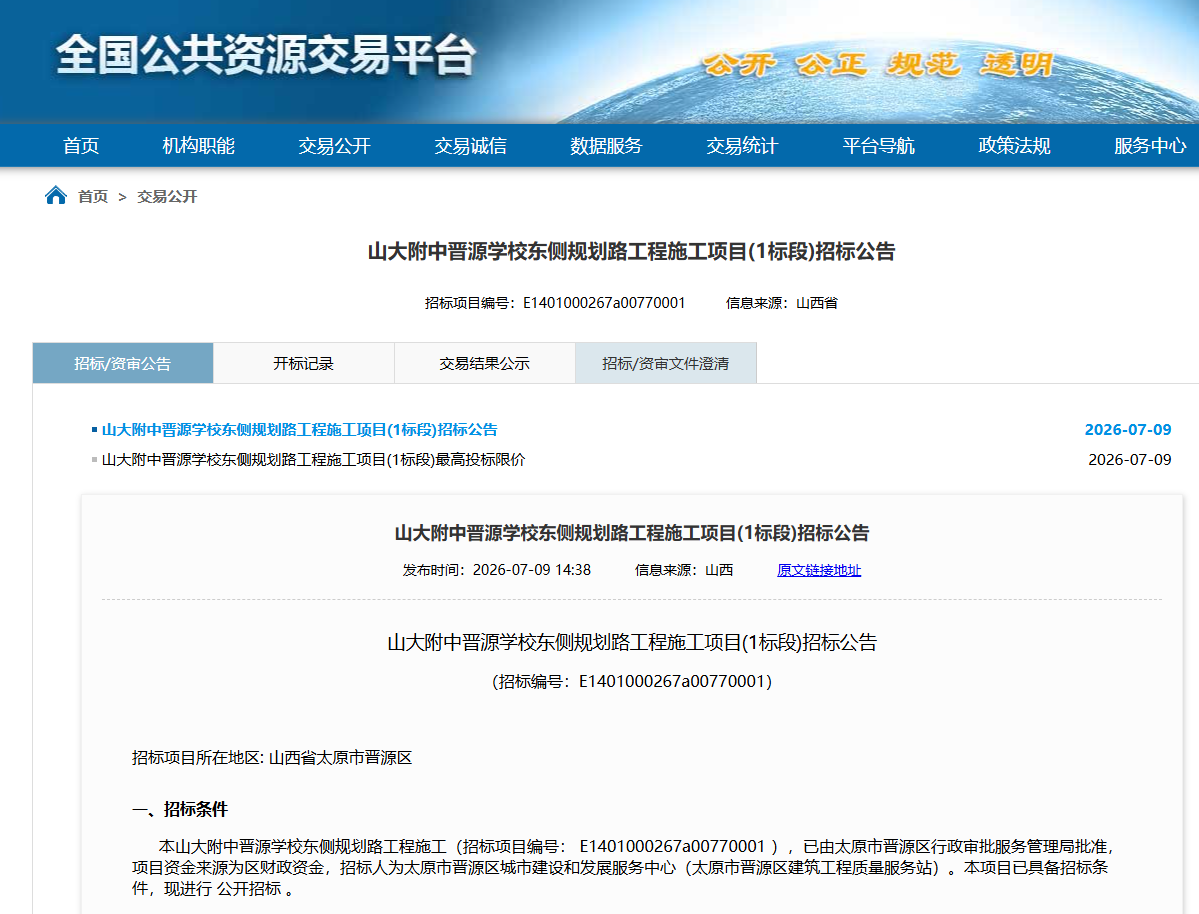1199x914 pixels.
Task: Open 机构职能 menu item
Action: (199, 145)
